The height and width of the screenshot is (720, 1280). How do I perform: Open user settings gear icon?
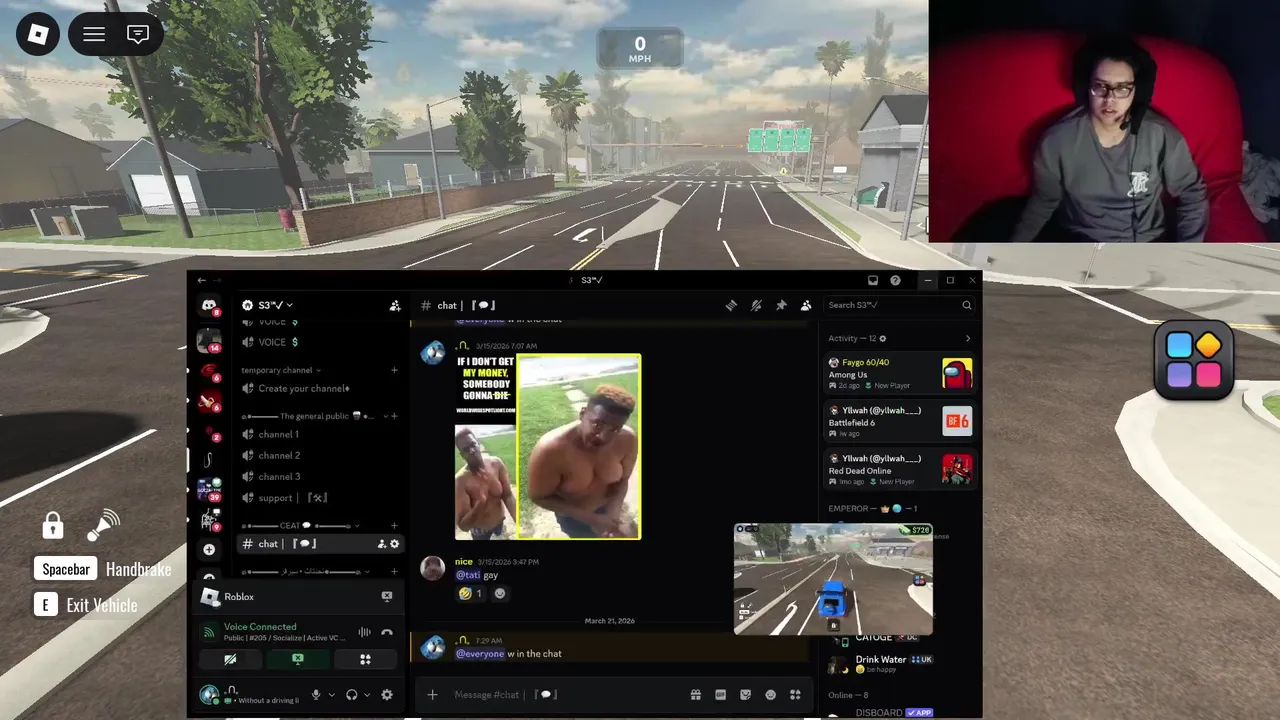[x=387, y=695]
